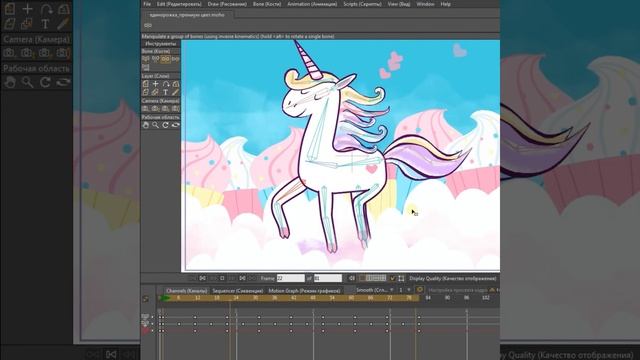Foreground window: select Shear Layer tool, top row end
The image size is (640, 360).
(176, 84)
